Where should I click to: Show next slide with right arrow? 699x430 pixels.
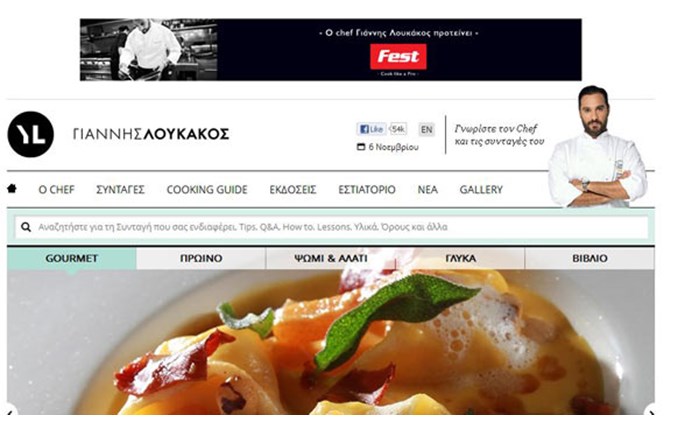click(x=650, y=410)
